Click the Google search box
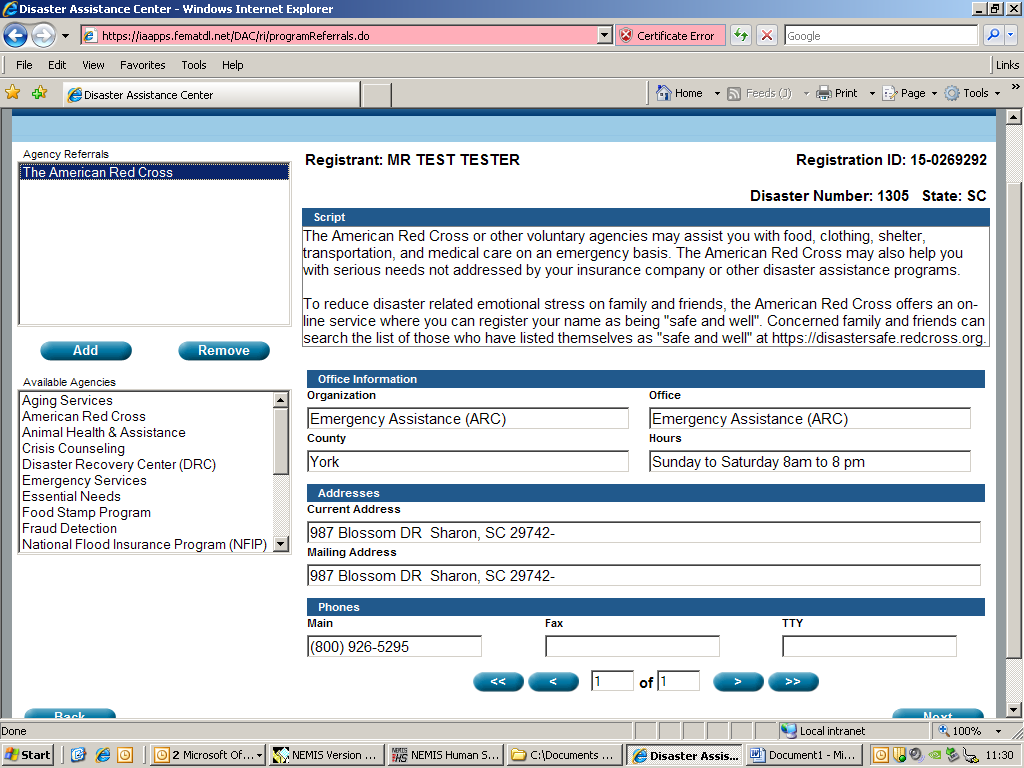This screenshot has width=1024, height=768. pos(881,36)
